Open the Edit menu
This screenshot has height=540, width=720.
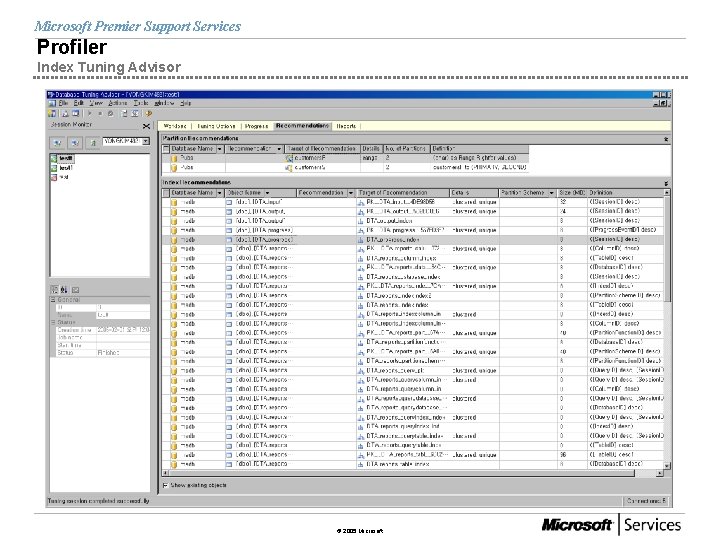coord(79,103)
